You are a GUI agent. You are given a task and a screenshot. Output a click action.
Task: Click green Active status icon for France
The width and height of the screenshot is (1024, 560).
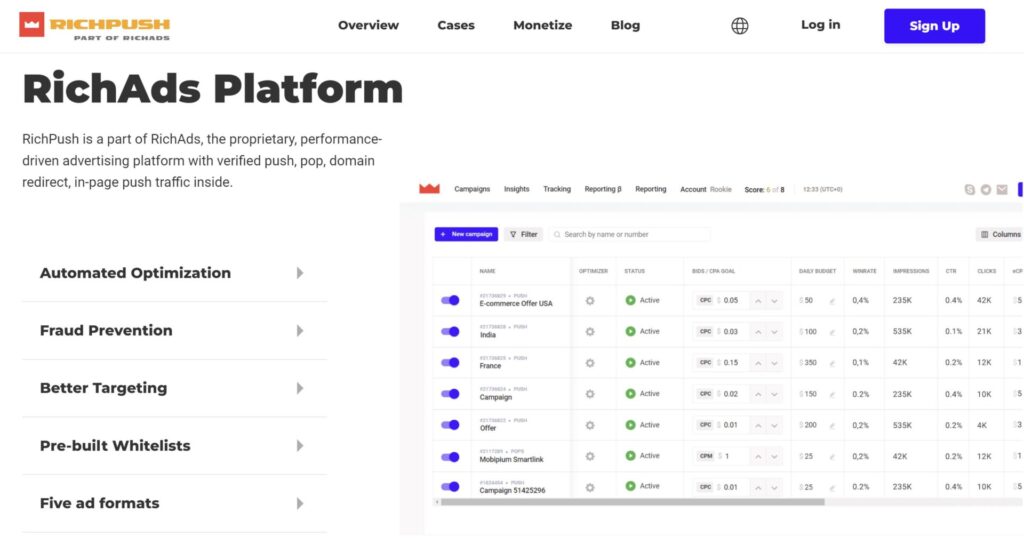[630, 362]
